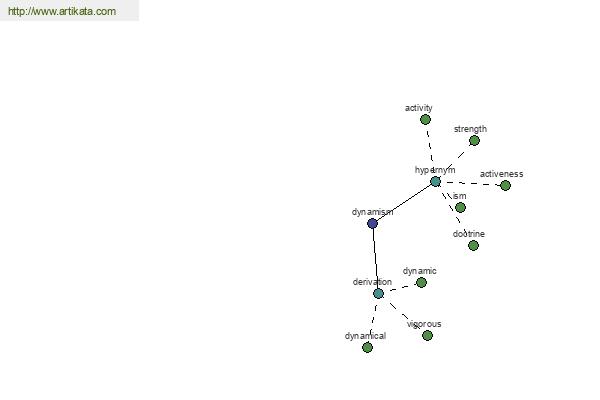Click the dynamical text label
The height and width of the screenshot is (400, 600).
(365, 336)
